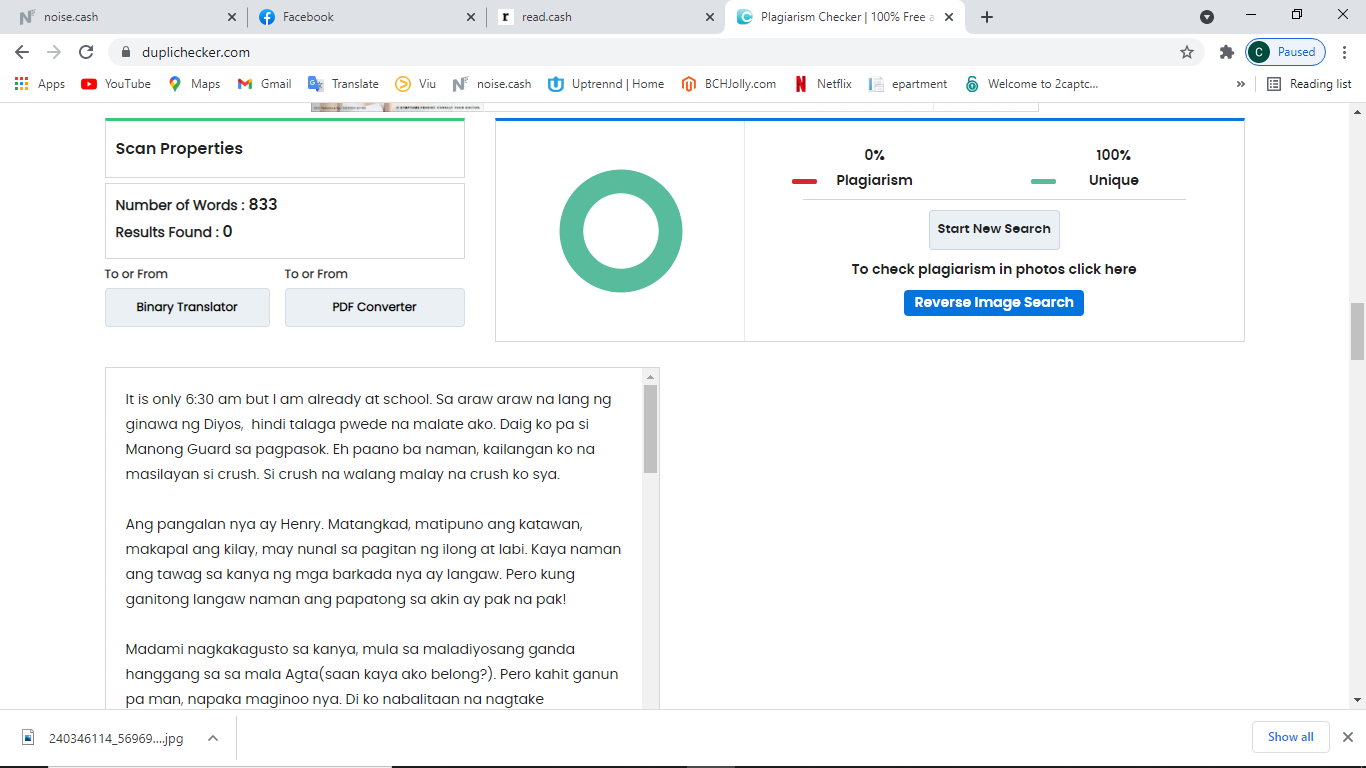The width and height of the screenshot is (1366, 768).
Task: Click the Results Found : 0 text
Action: pyautogui.click(x=174, y=232)
